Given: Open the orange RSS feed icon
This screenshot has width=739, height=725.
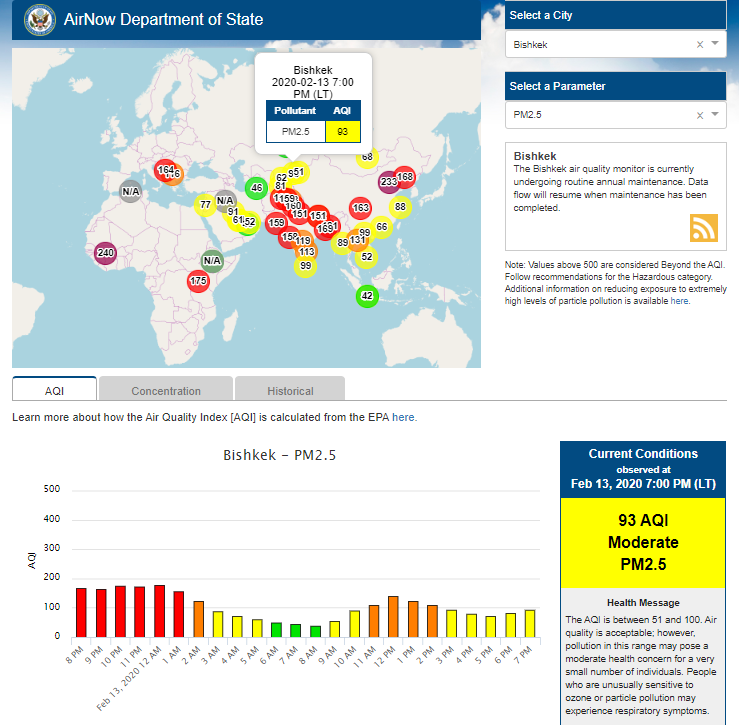Looking at the screenshot, I should [x=704, y=228].
